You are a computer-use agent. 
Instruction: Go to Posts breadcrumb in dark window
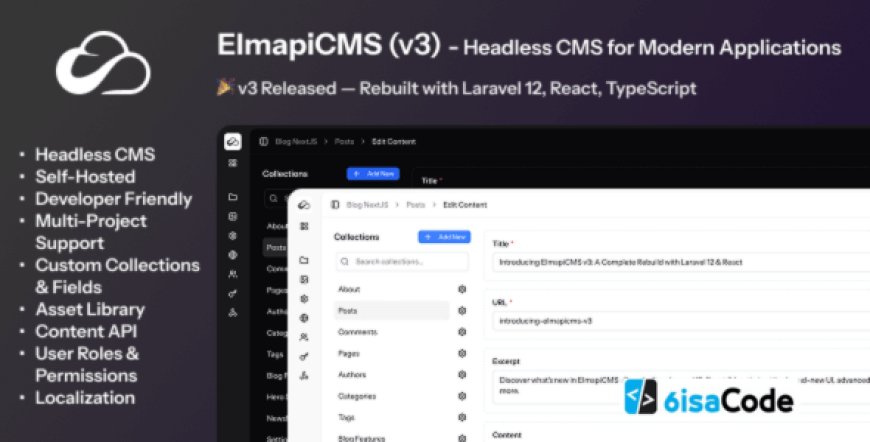click(345, 142)
